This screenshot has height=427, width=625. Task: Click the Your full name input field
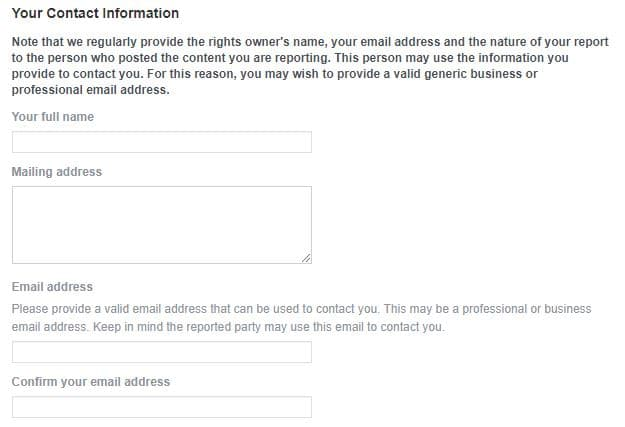161,142
